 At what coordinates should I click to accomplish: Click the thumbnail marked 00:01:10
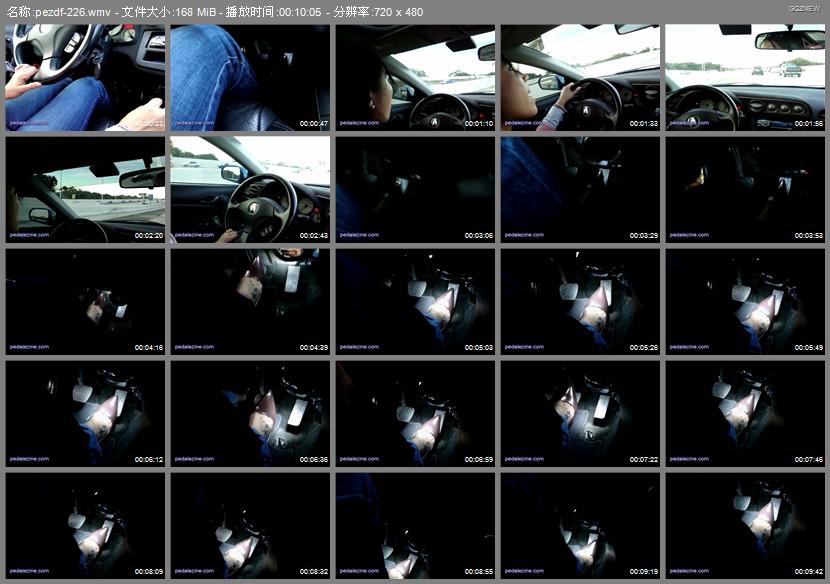(415, 78)
